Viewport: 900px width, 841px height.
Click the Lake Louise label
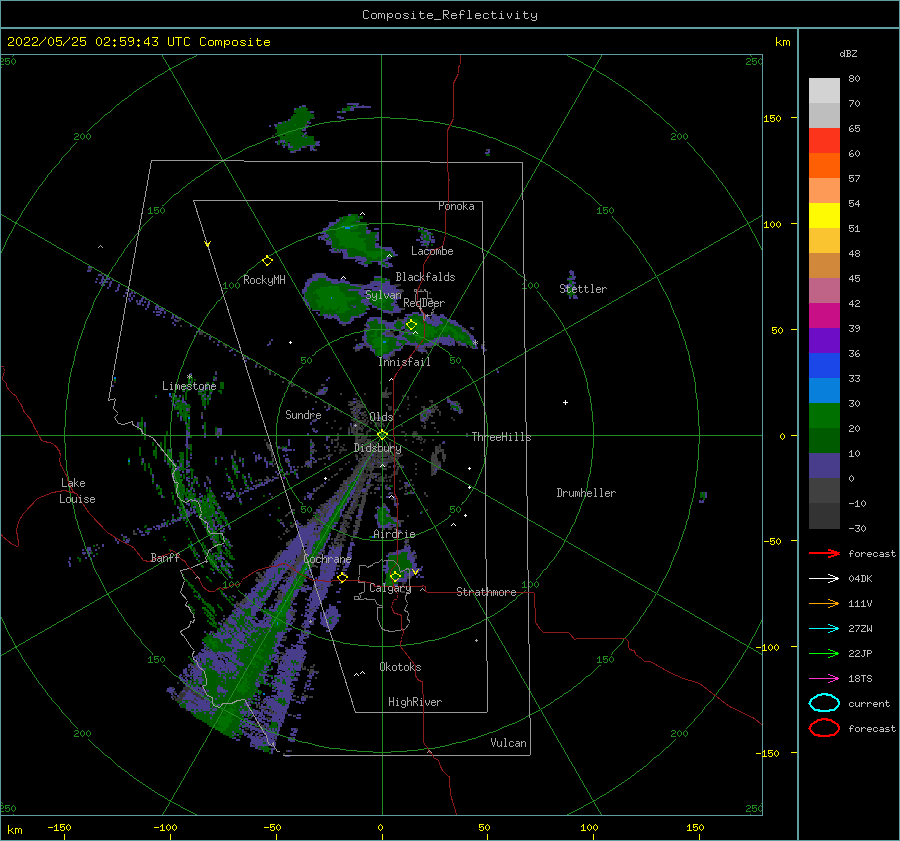pyautogui.click(x=77, y=491)
